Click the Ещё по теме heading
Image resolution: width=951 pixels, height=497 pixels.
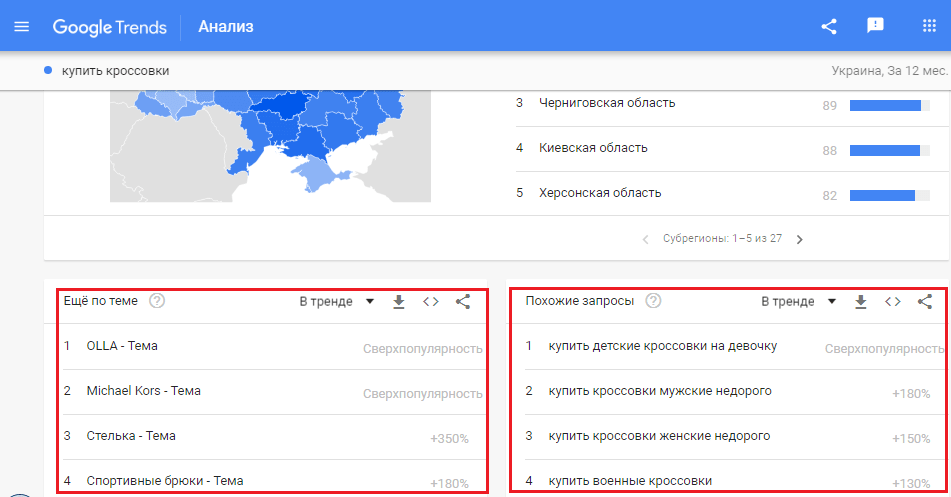101,301
